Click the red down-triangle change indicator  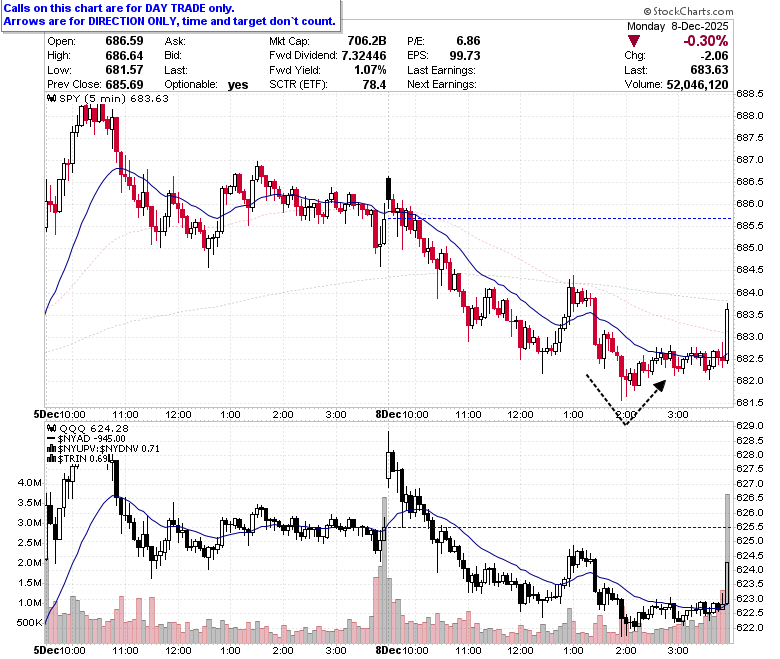pos(634,41)
